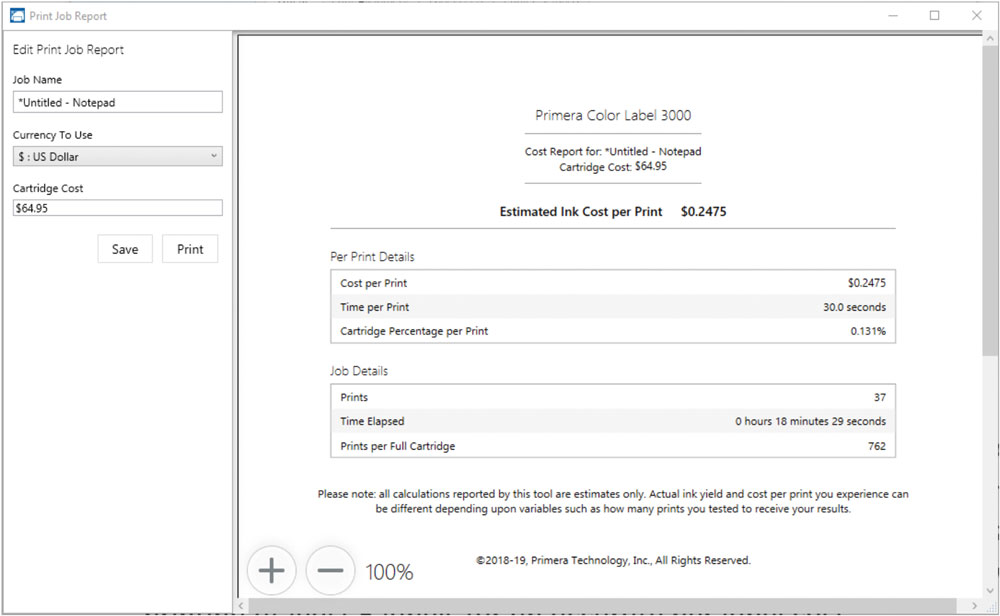Click the scroll down arrow

click(990, 591)
